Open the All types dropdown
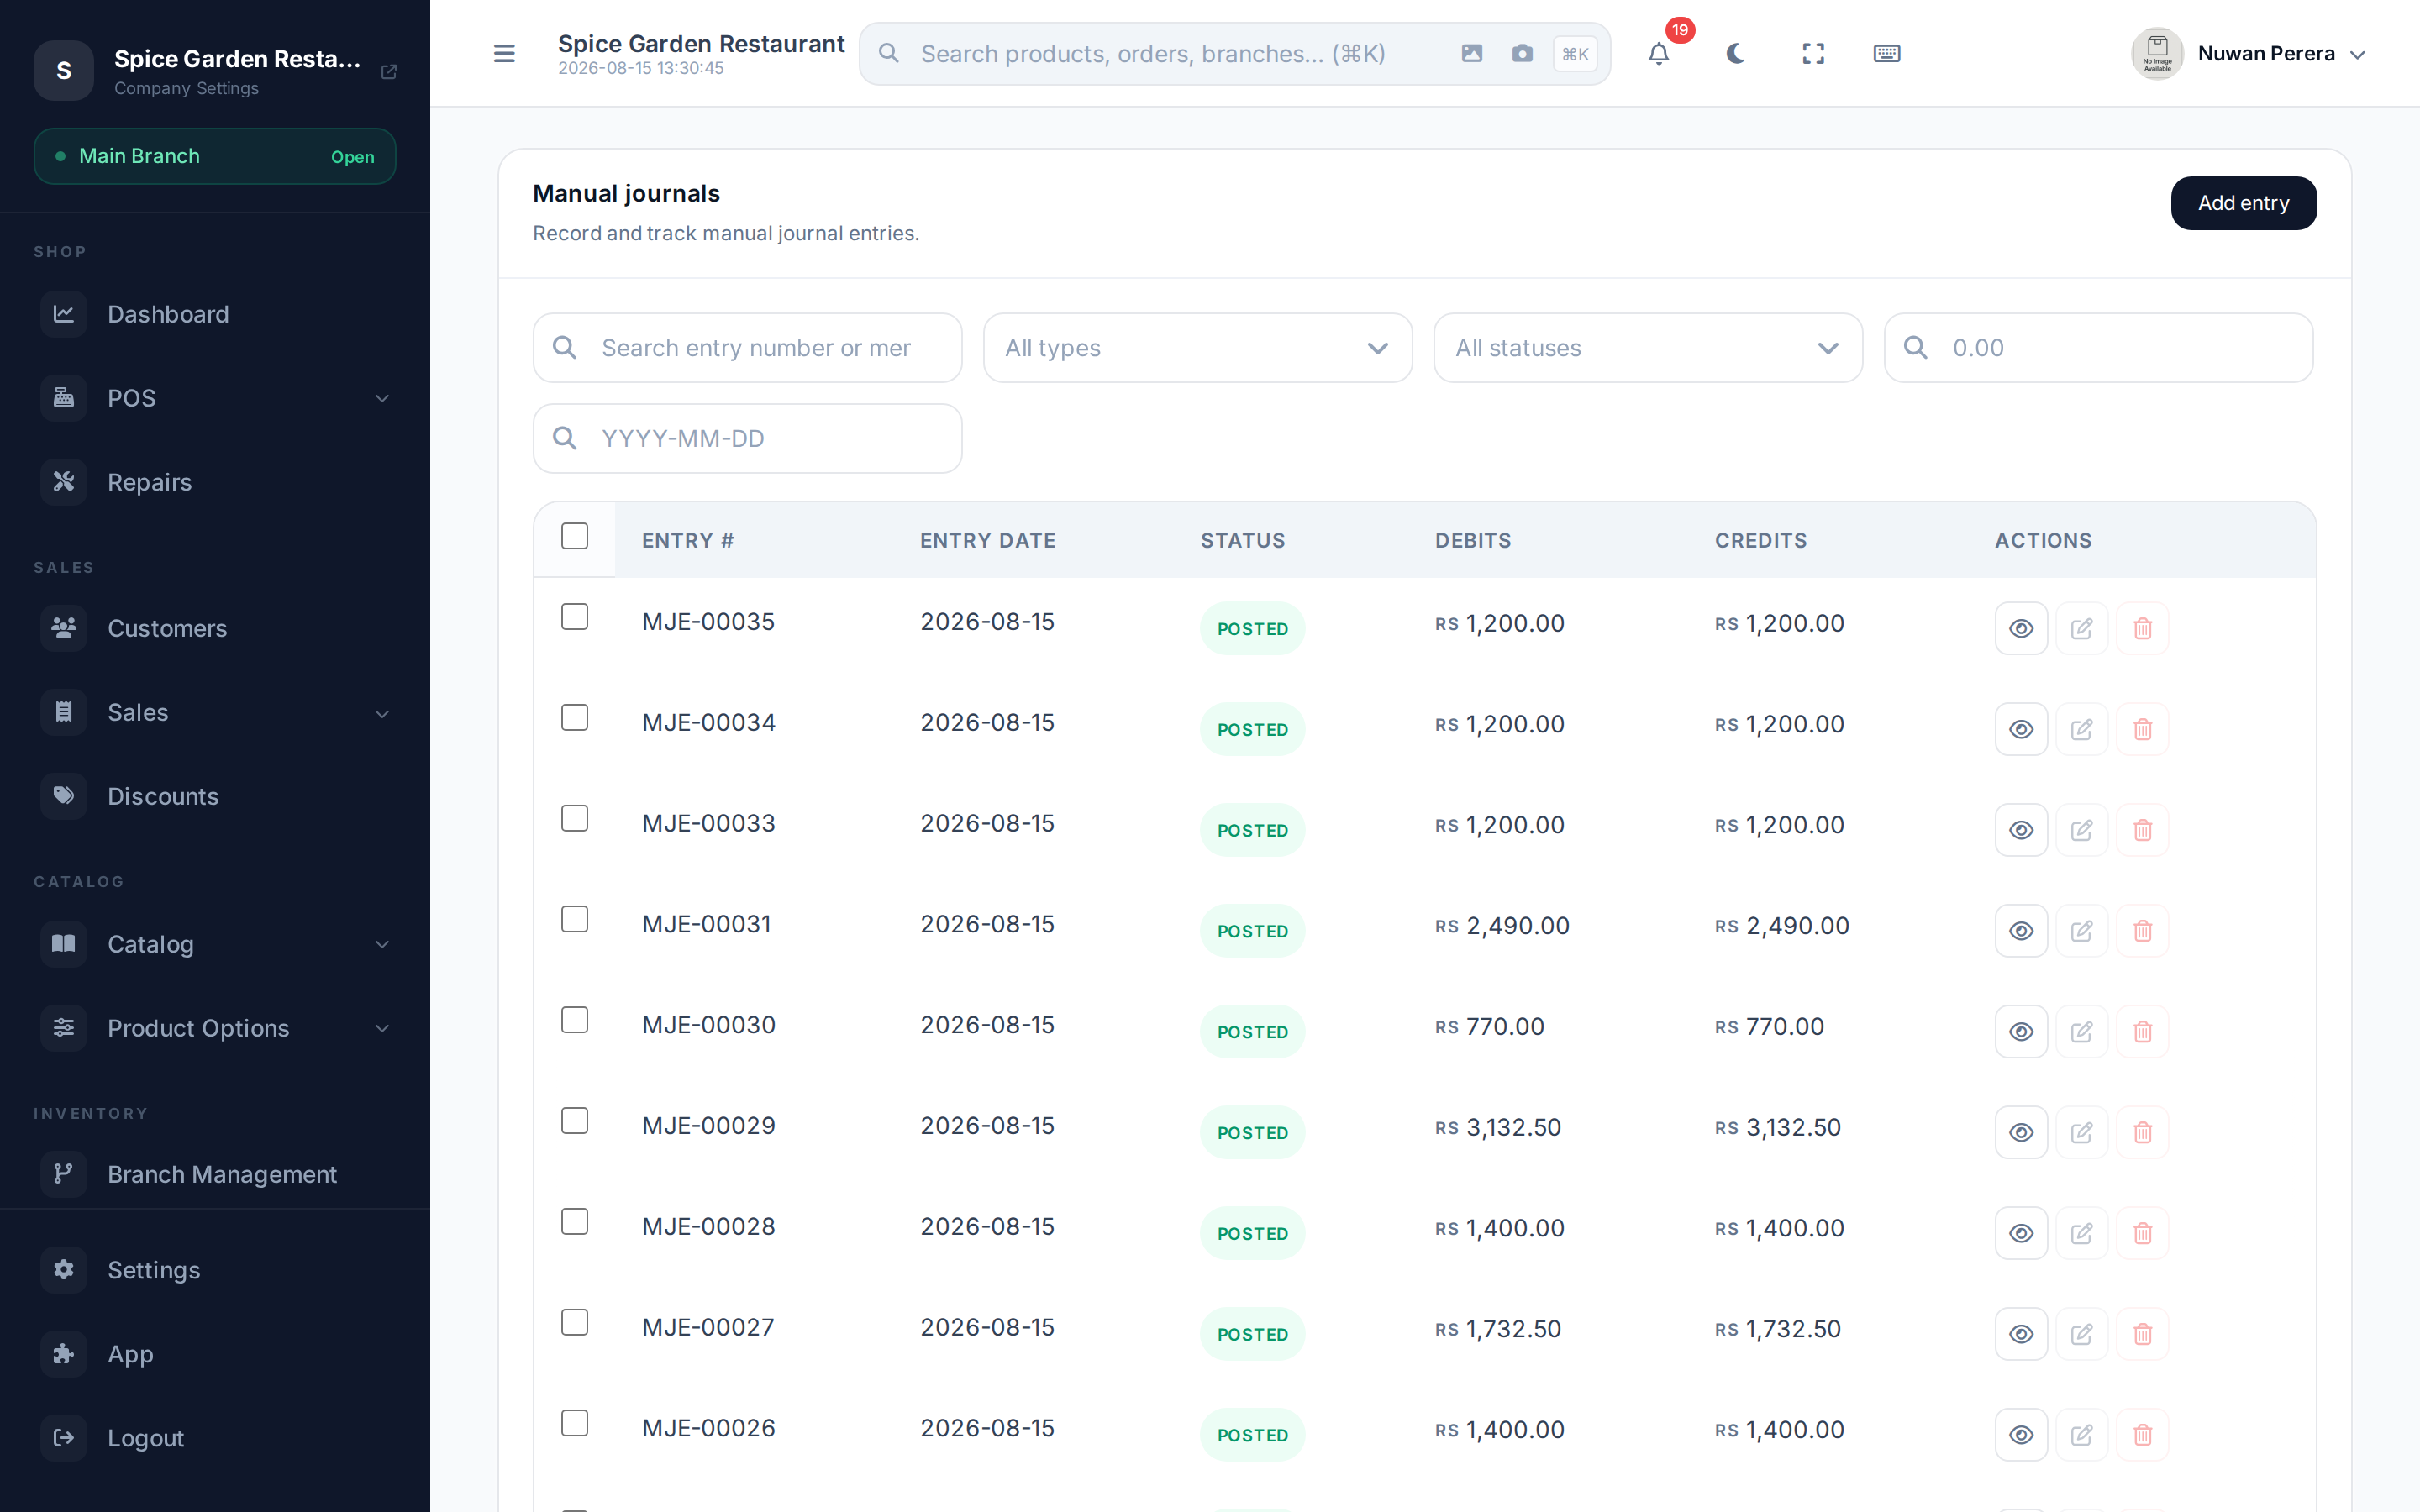Screen dimensions: 2420x1512 coord(1197,348)
